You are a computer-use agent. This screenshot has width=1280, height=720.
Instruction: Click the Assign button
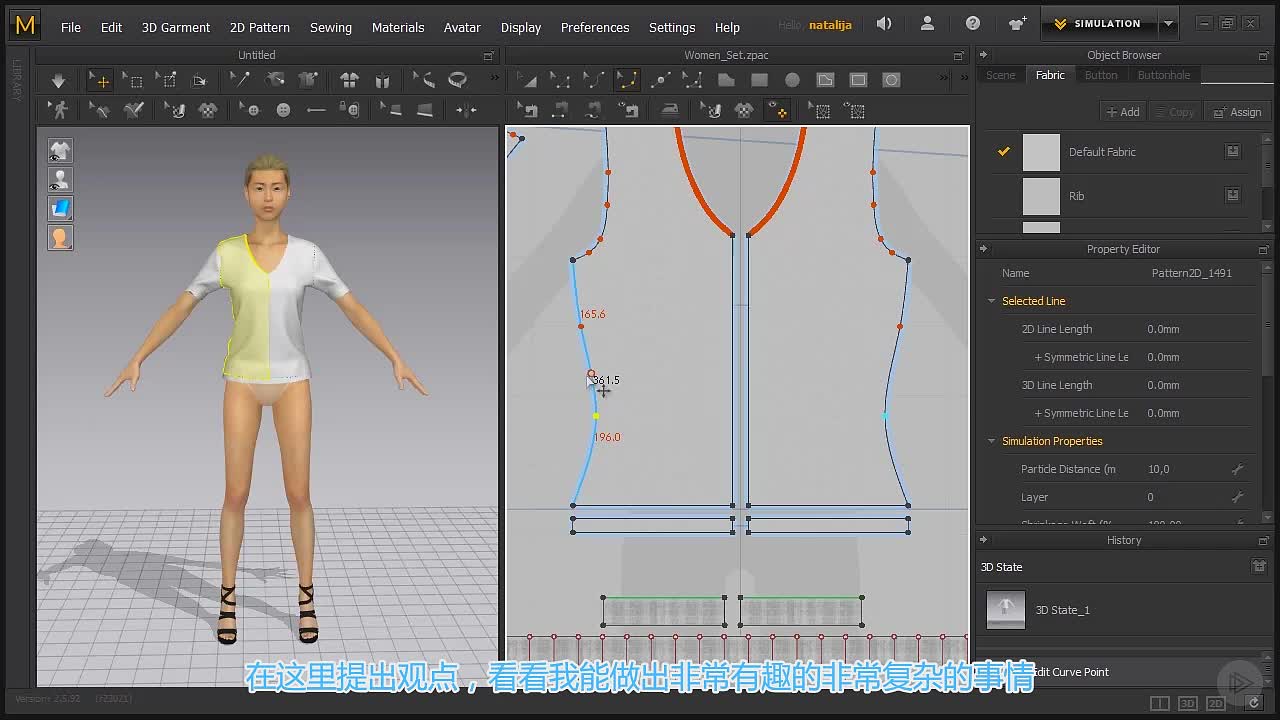[1237, 112]
